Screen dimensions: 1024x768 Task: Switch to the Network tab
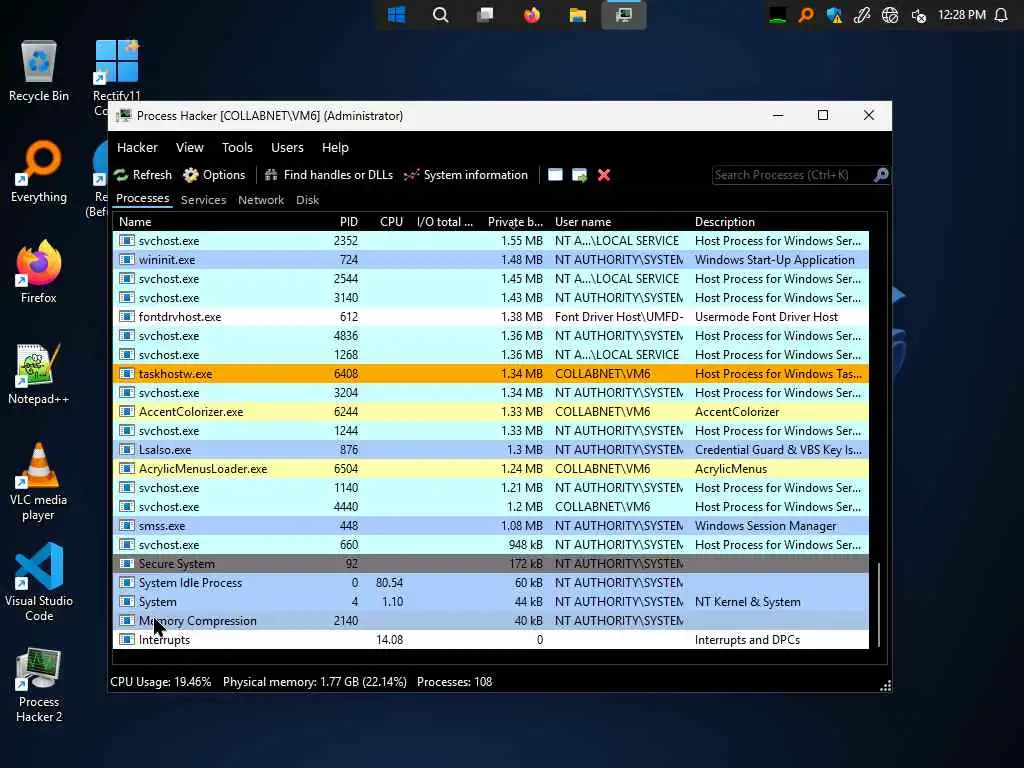pyautogui.click(x=261, y=200)
